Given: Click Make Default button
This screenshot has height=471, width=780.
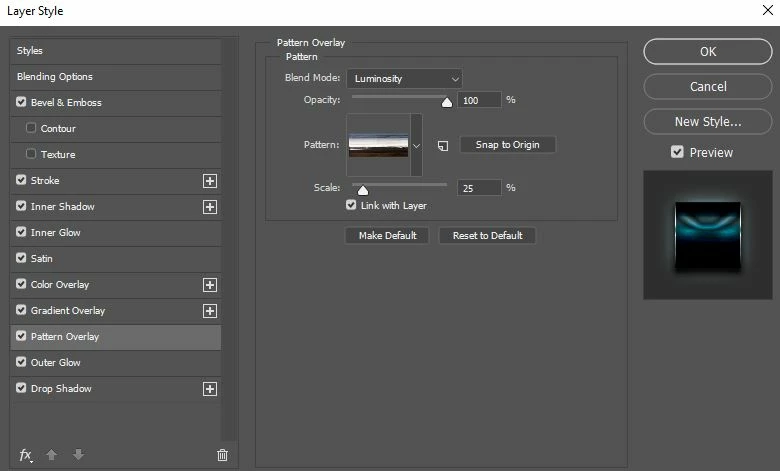Looking at the screenshot, I should [x=387, y=236].
